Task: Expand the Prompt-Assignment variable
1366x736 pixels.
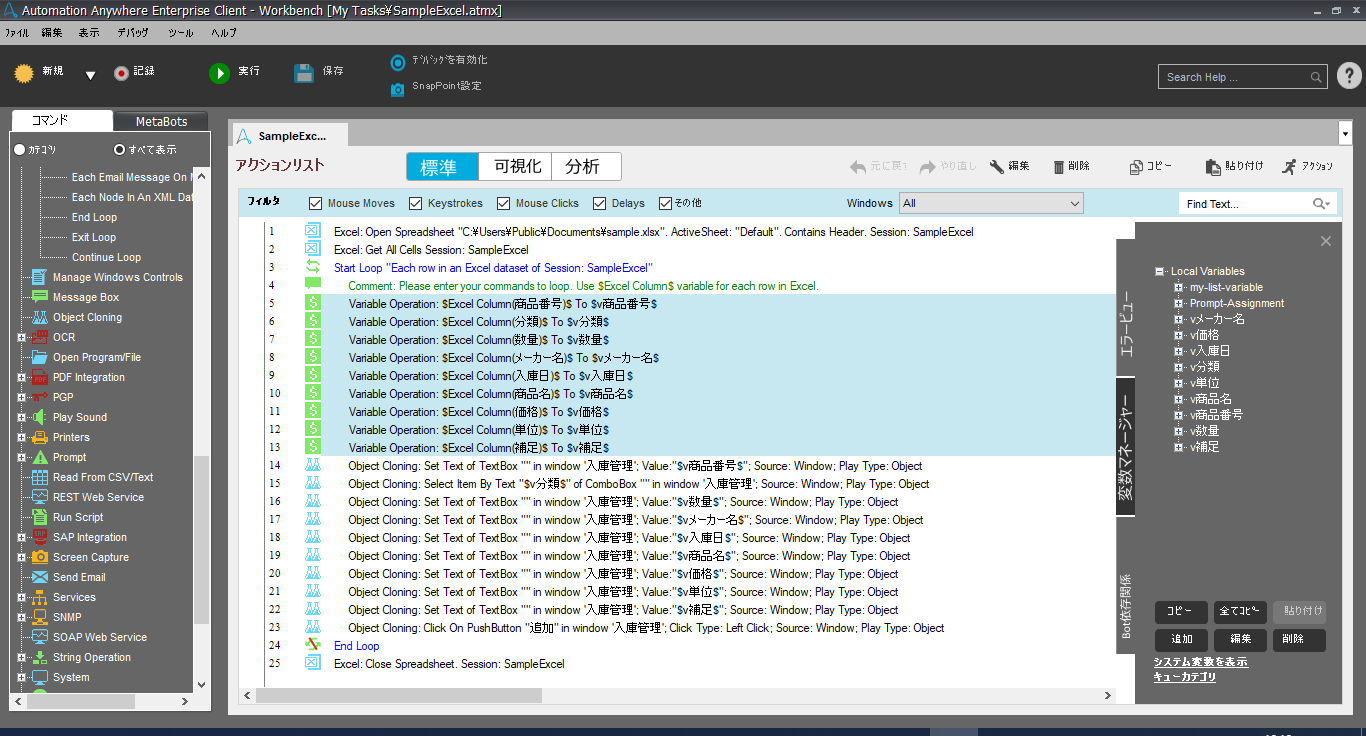Action: [1179, 303]
